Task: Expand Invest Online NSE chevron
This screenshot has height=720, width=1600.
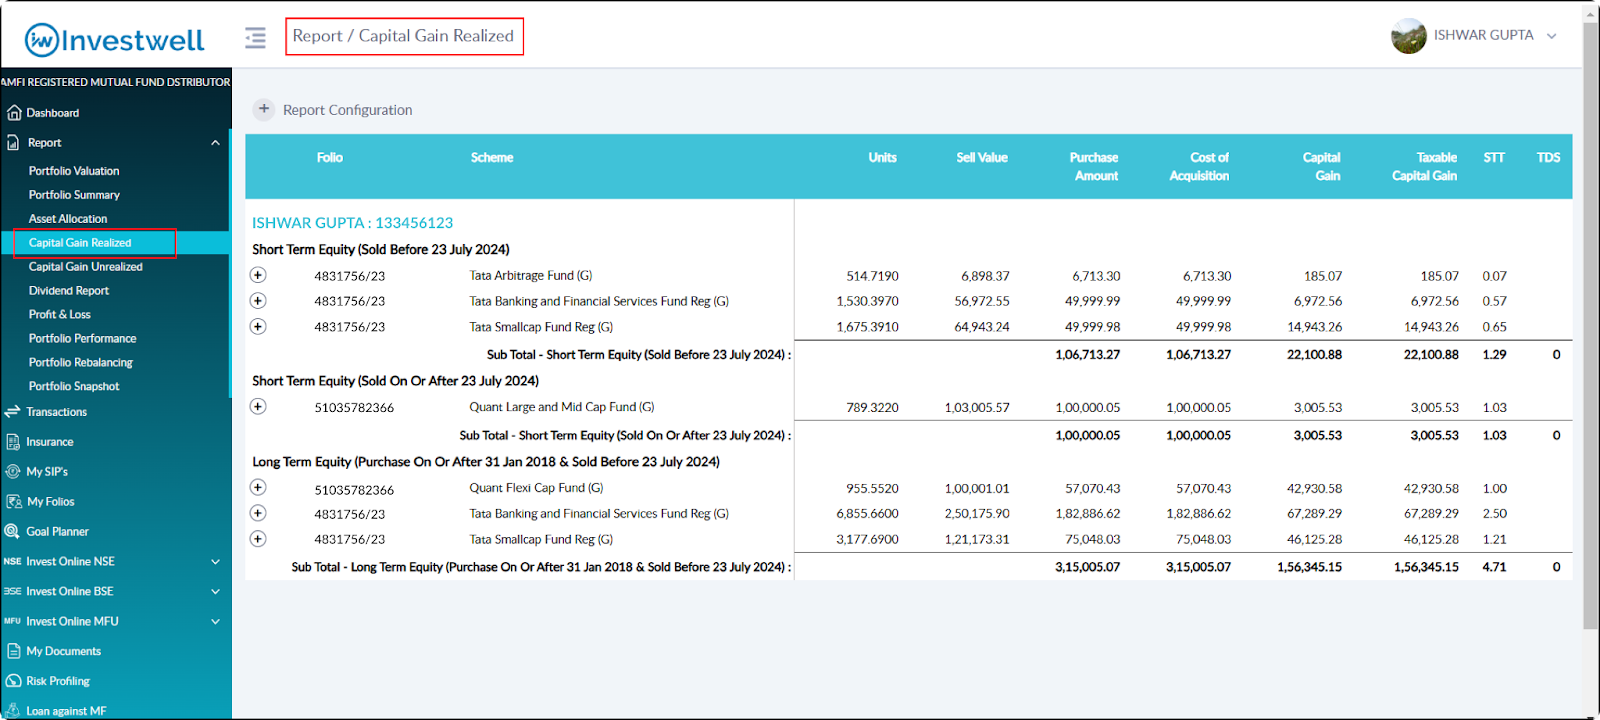Action: (x=215, y=562)
